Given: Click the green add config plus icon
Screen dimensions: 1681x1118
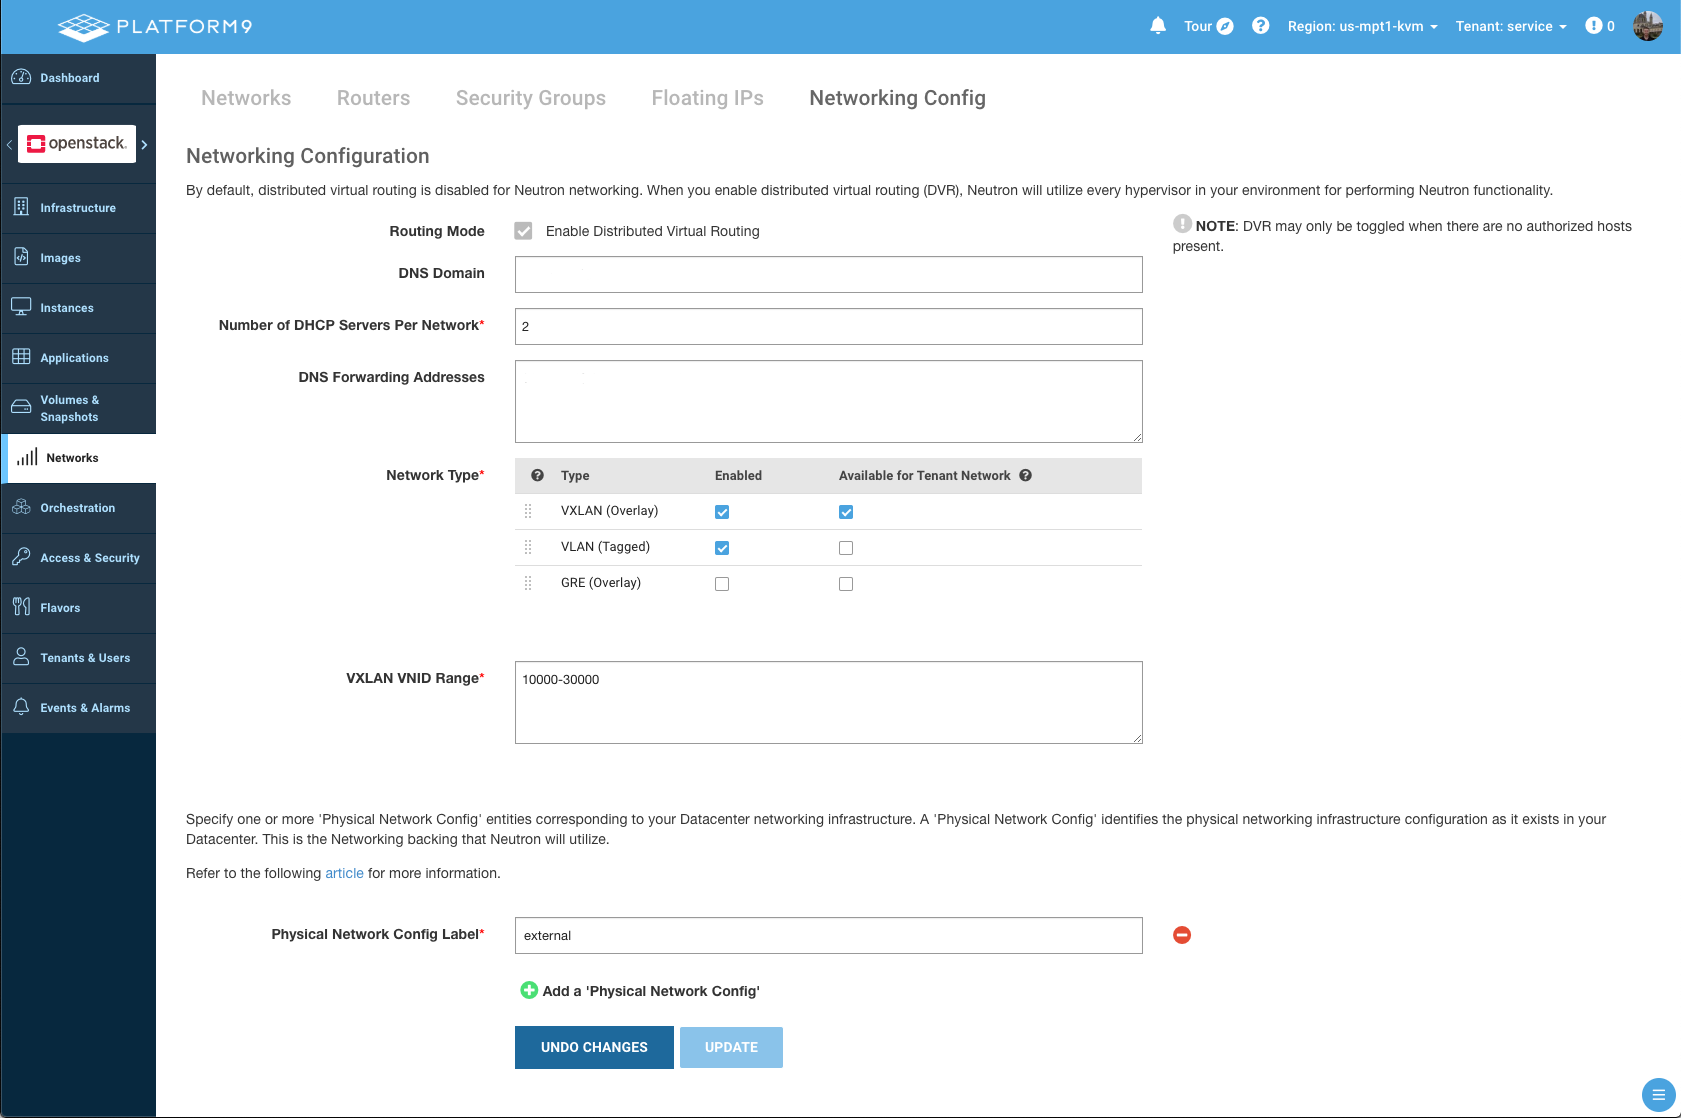Looking at the screenshot, I should [x=529, y=990].
